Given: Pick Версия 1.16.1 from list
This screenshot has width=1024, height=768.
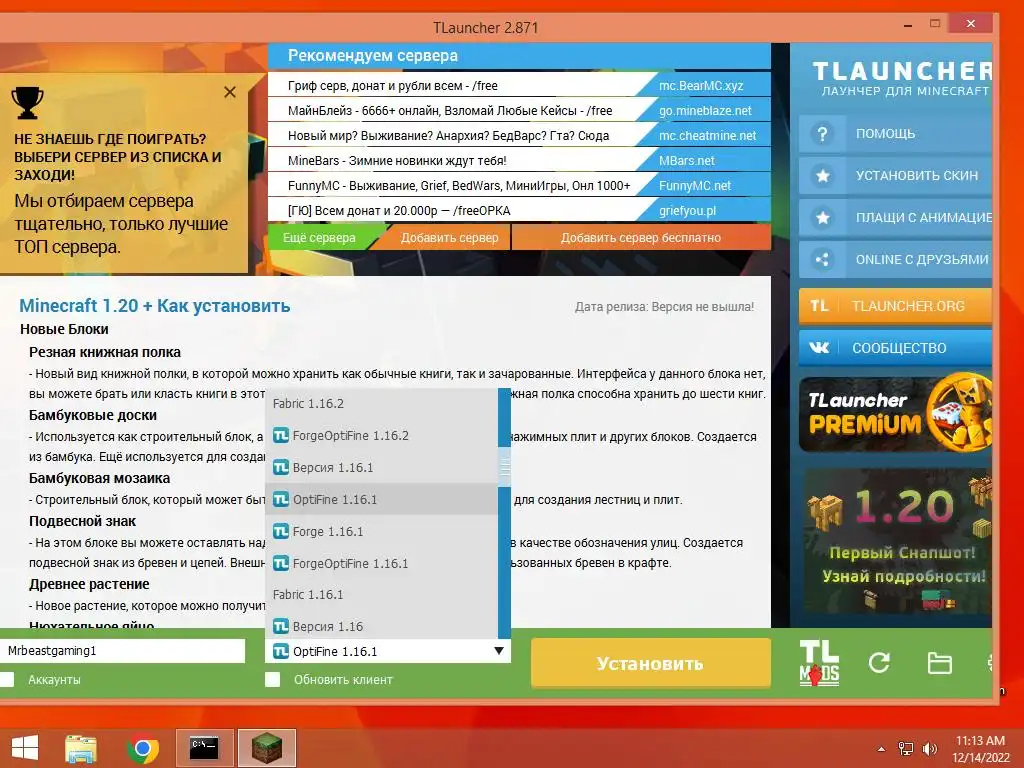Looking at the screenshot, I should pos(381,468).
